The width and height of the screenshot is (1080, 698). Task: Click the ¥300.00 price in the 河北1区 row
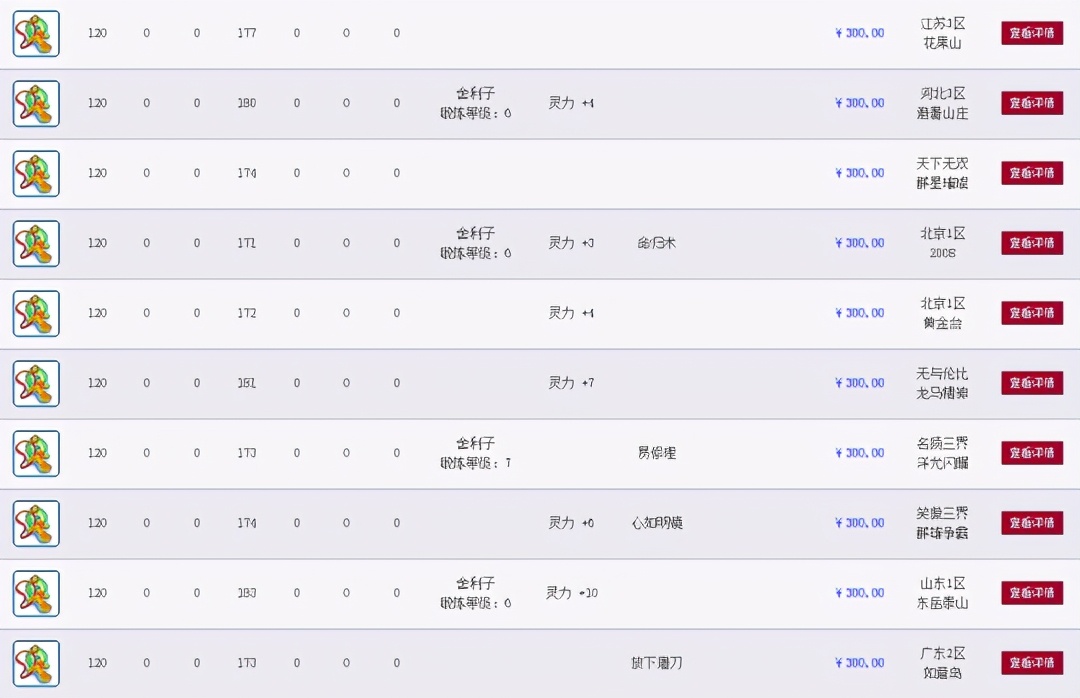coord(859,103)
